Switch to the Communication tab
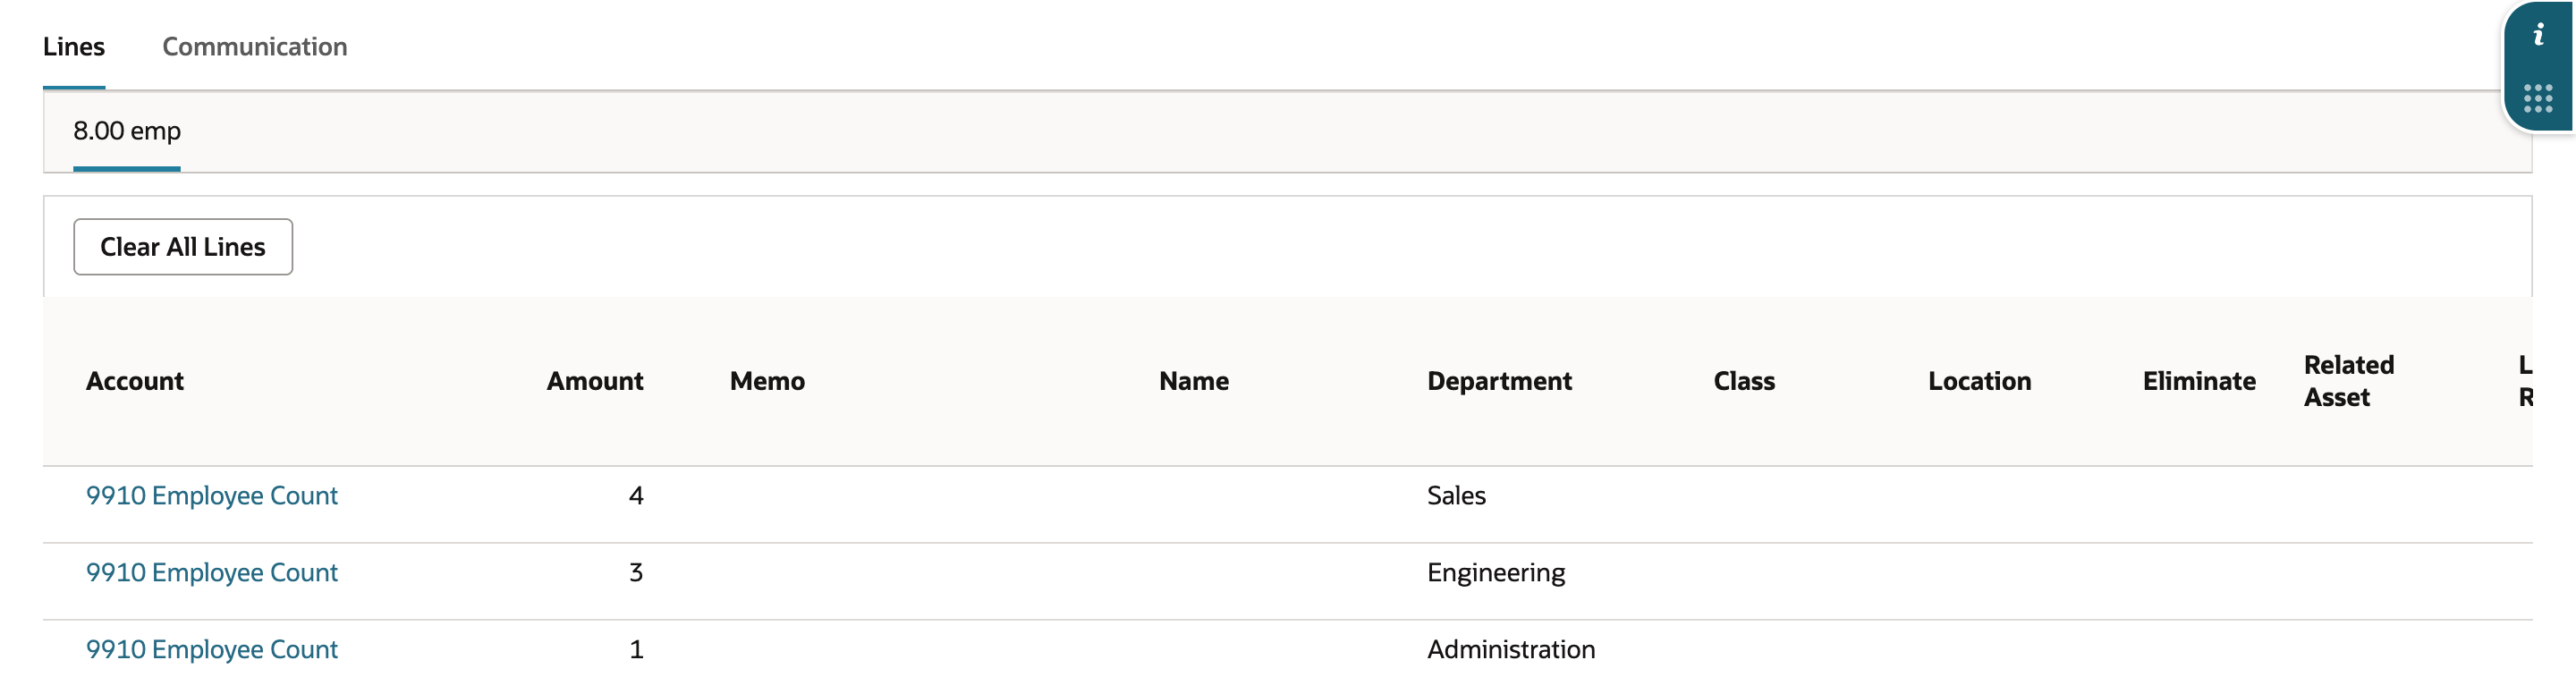Viewport: 2576px width, 694px height. [255, 47]
